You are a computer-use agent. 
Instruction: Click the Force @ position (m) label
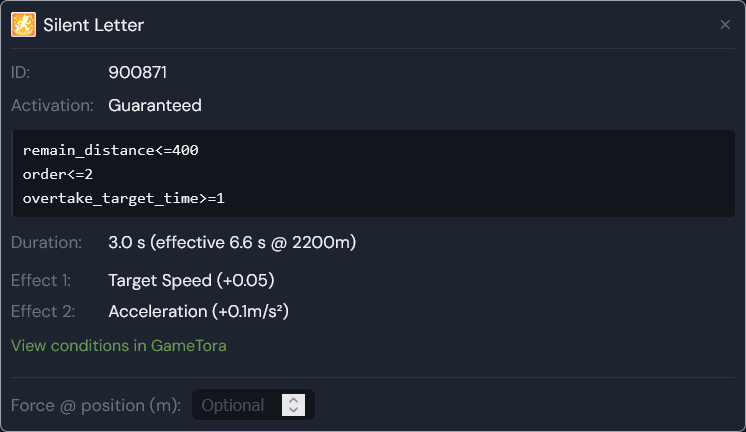click(96, 405)
